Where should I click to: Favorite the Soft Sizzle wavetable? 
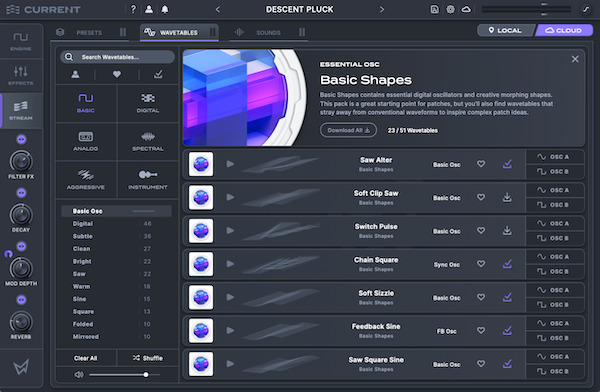pyautogui.click(x=481, y=297)
